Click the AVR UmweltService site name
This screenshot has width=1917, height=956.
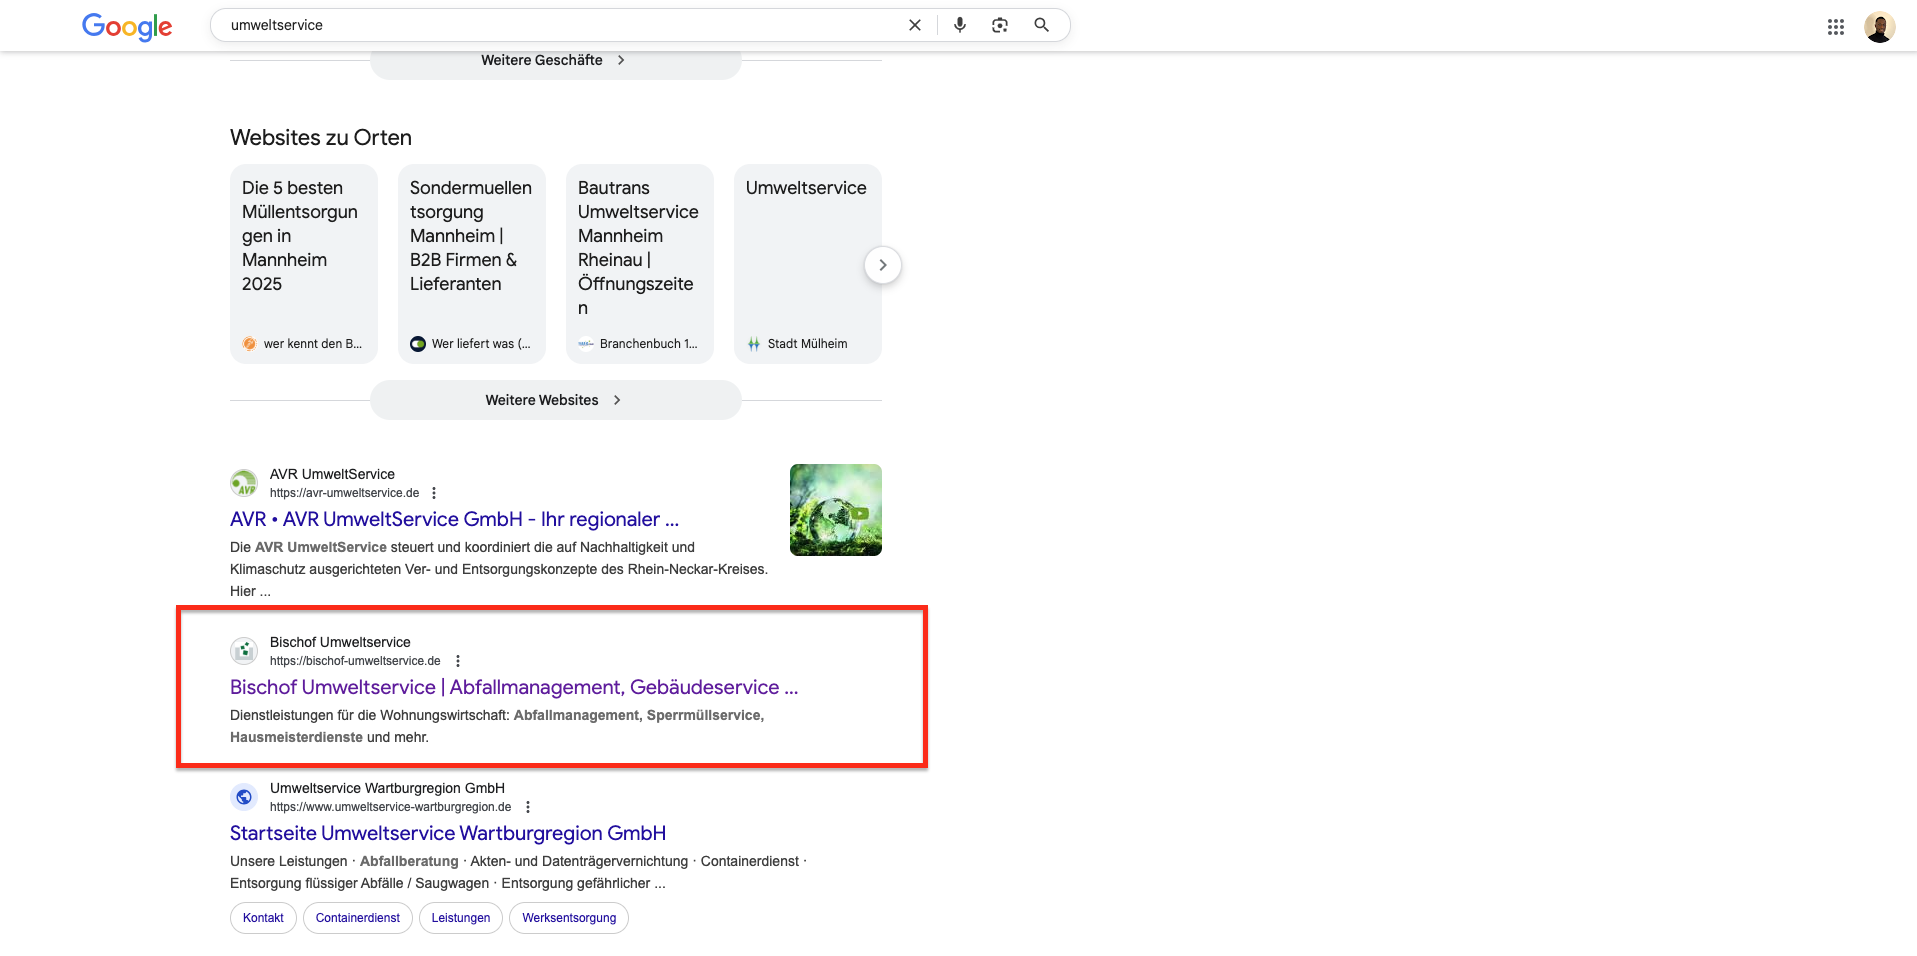[x=332, y=474]
